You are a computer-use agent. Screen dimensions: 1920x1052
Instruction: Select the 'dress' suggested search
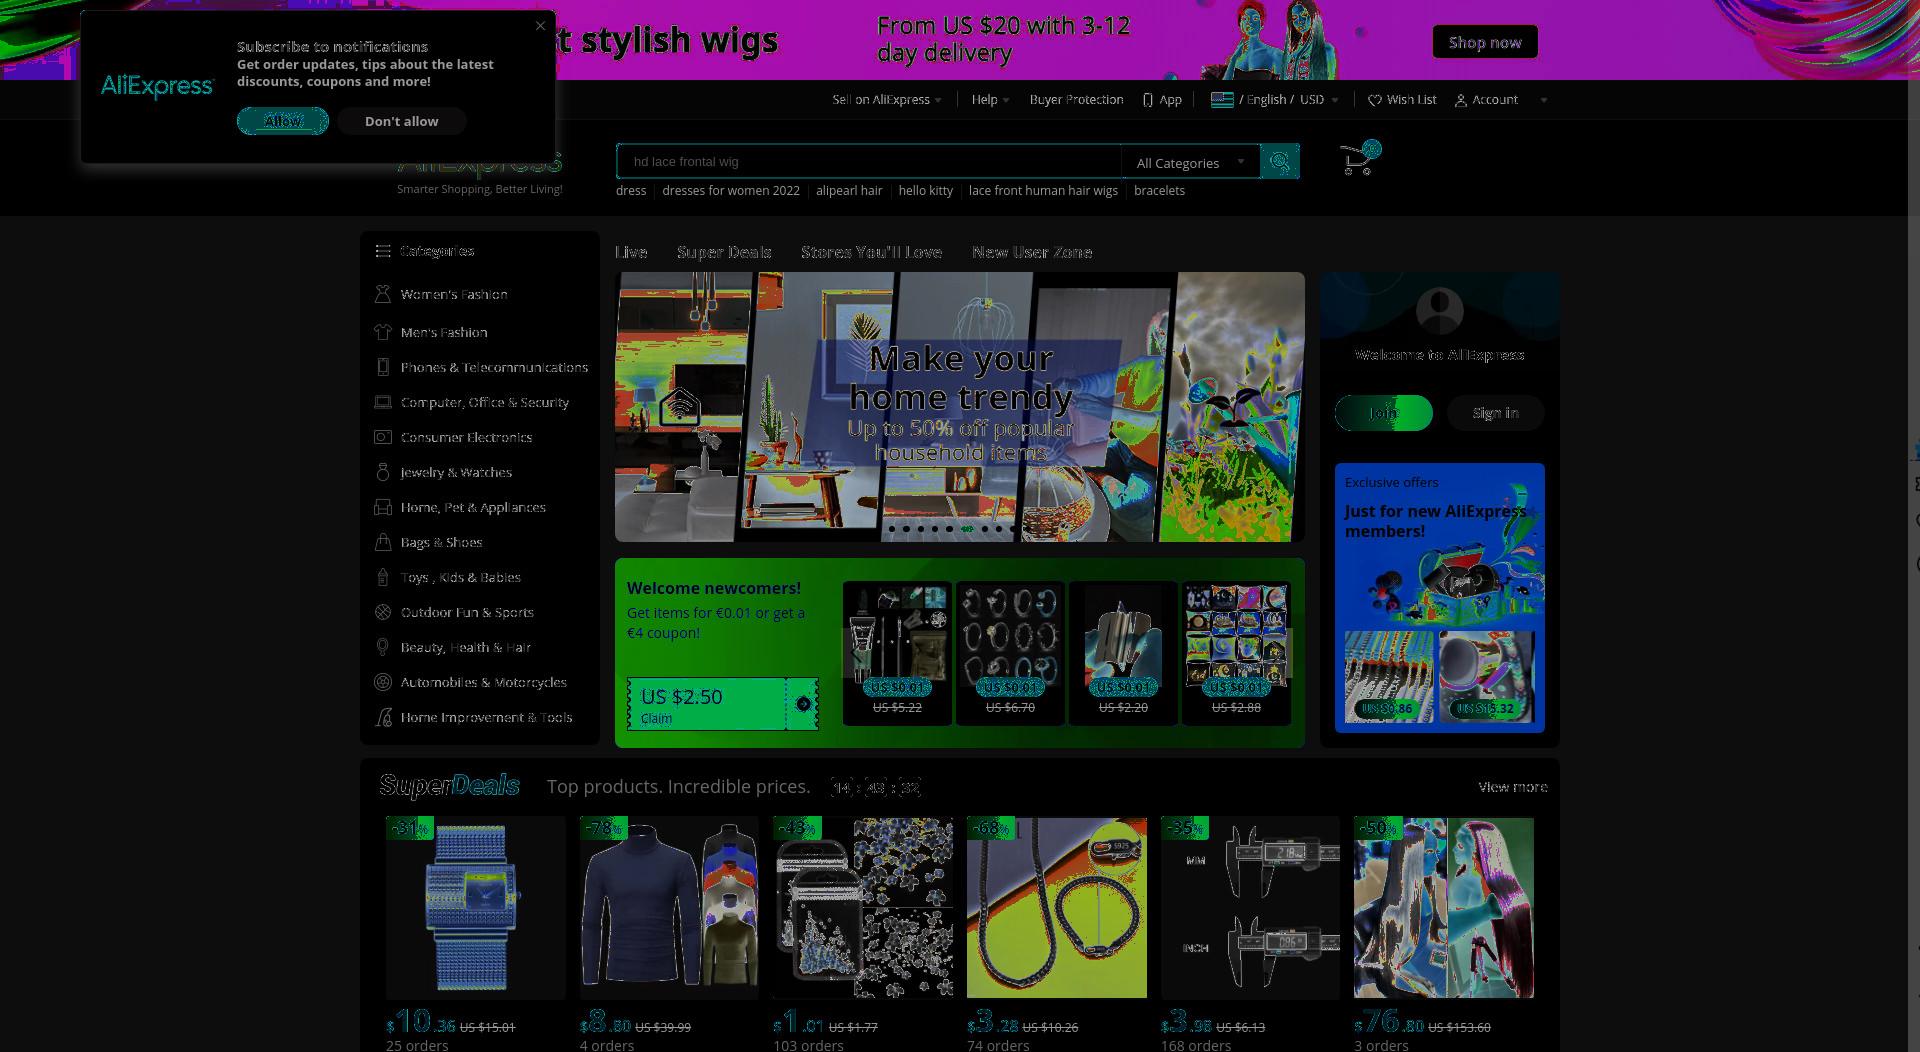(631, 191)
